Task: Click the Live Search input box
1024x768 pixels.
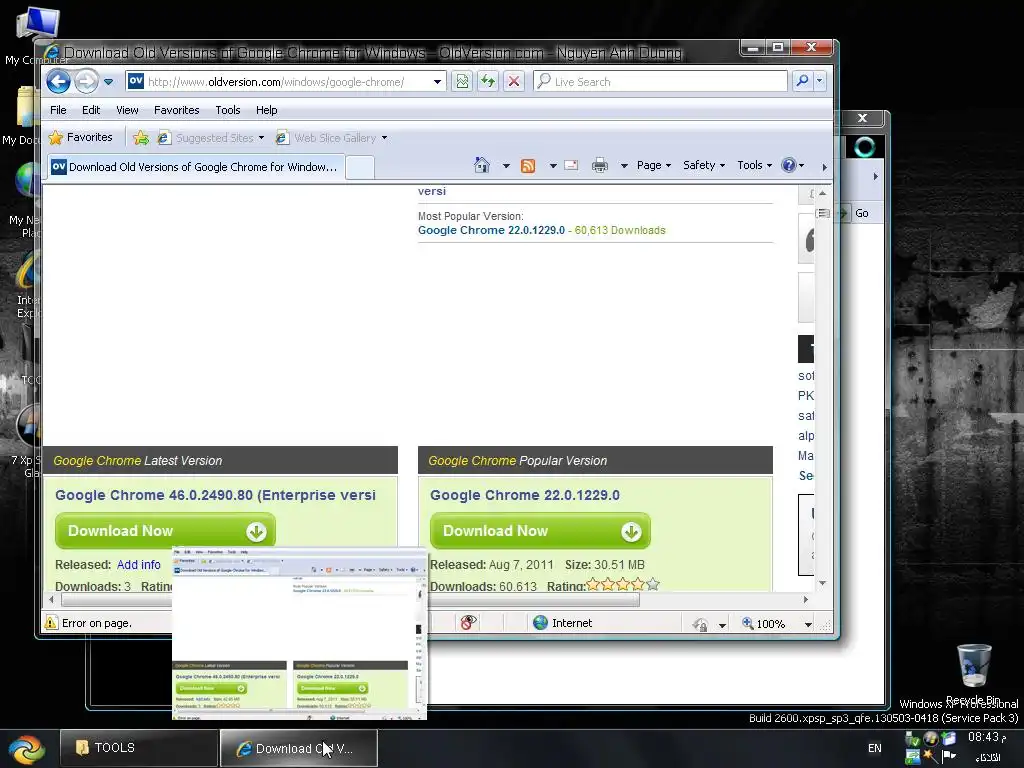Action: click(x=660, y=82)
